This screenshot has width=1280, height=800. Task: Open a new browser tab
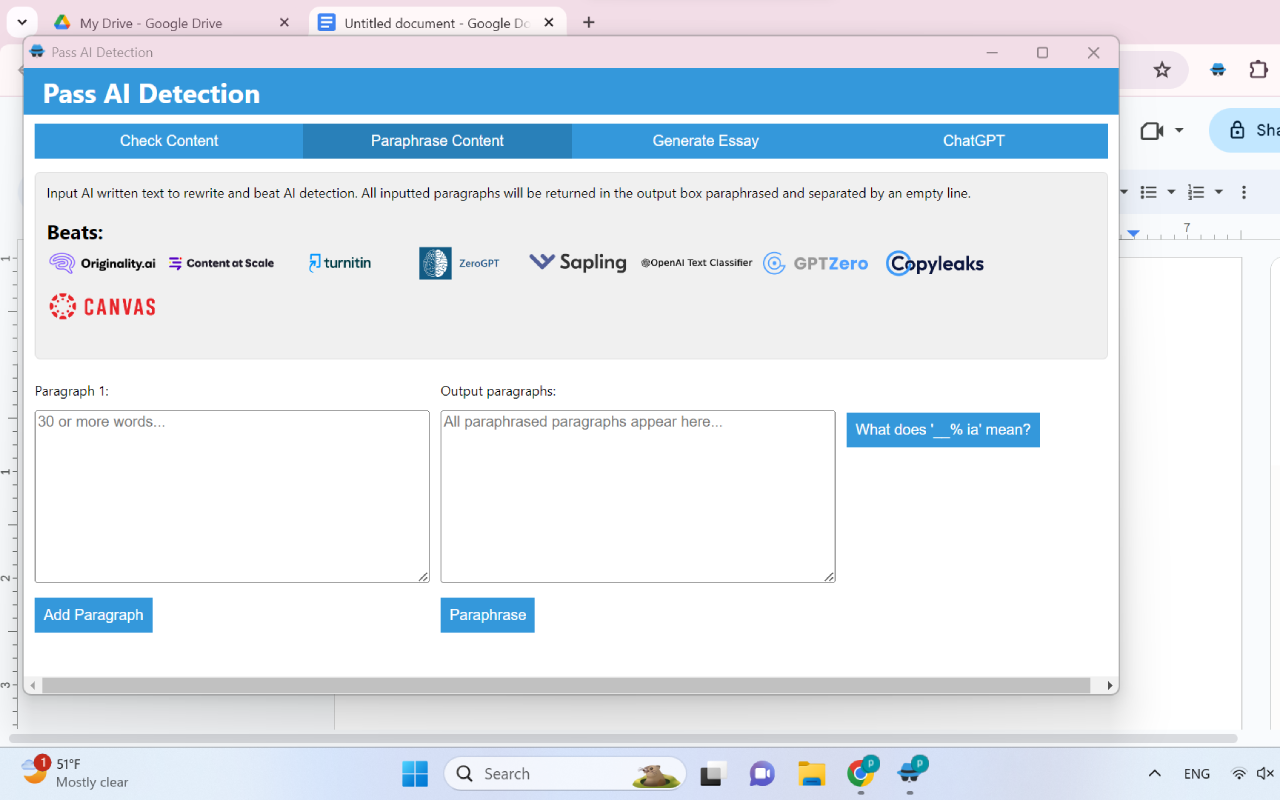589,22
